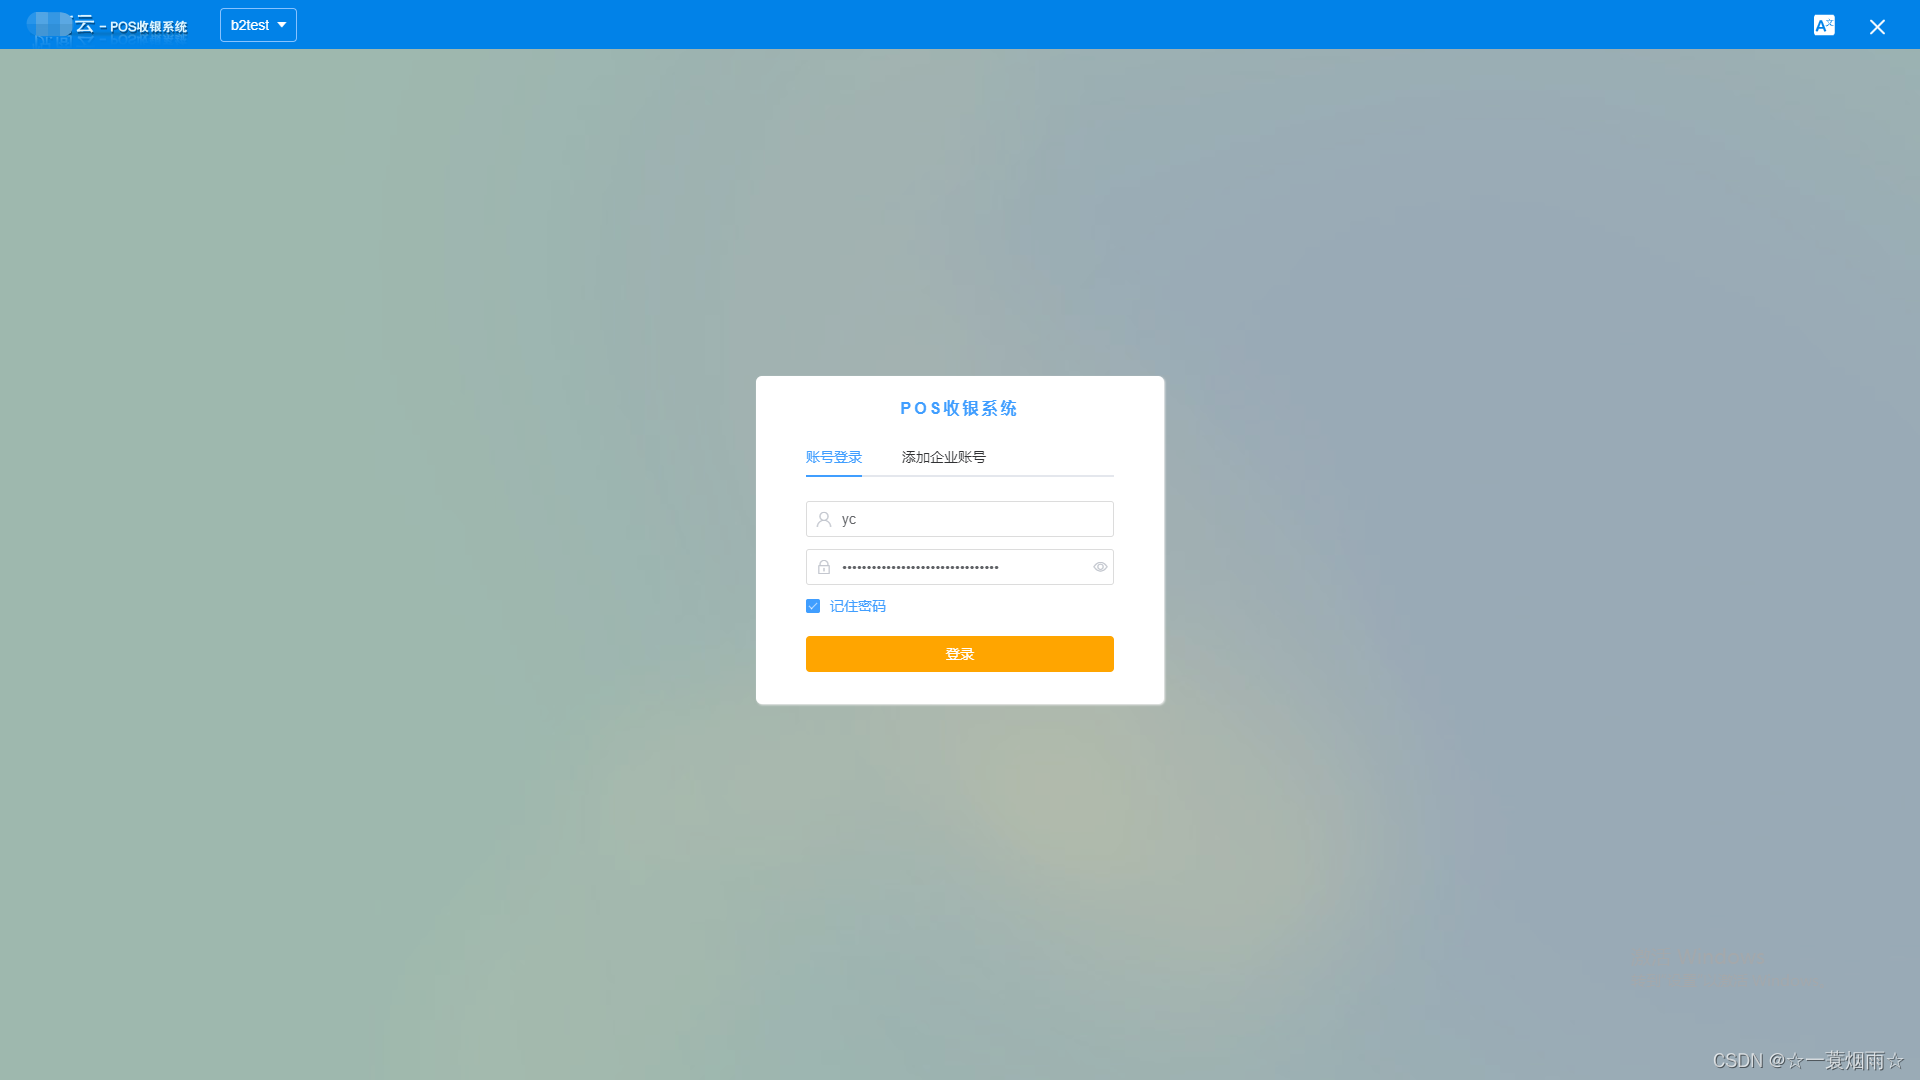Click the 登录 login button

(x=959, y=653)
